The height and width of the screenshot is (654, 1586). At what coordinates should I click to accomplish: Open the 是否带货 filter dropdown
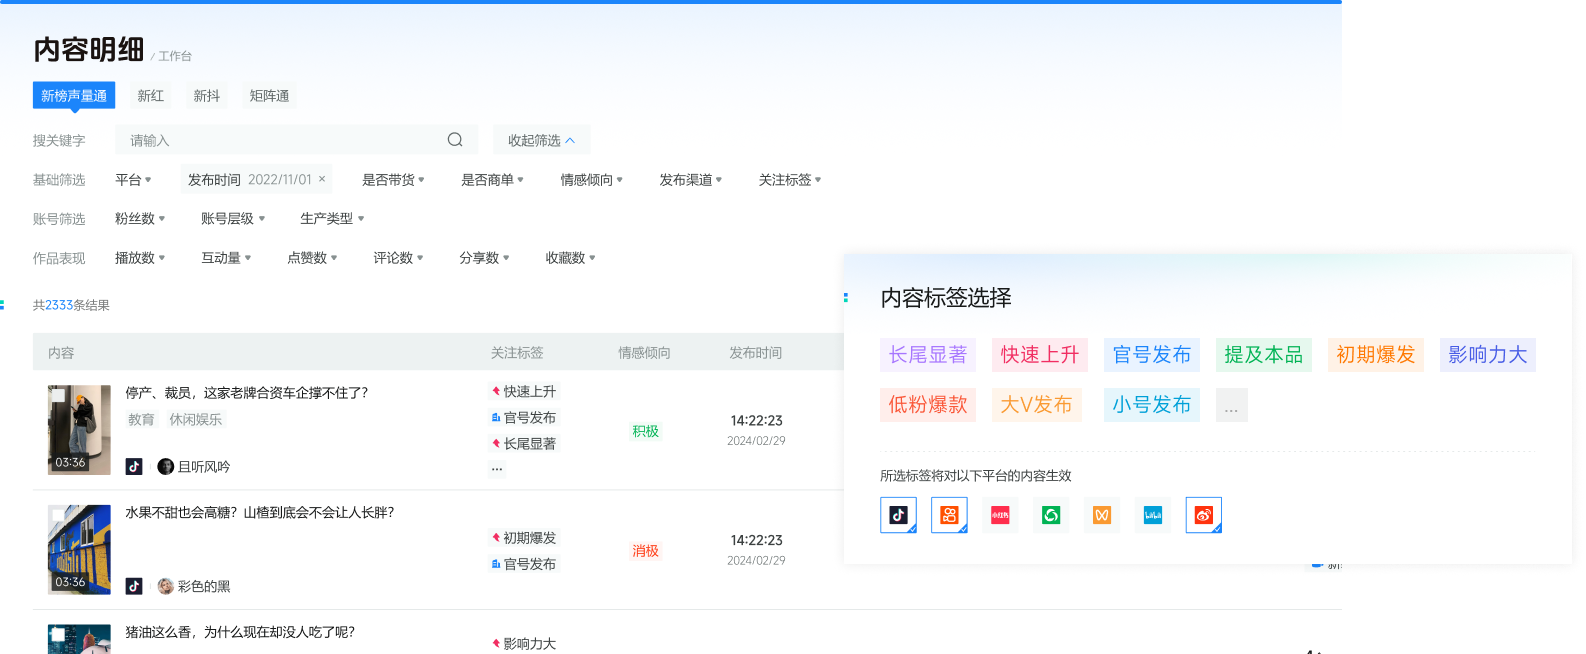pyautogui.click(x=393, y=180)
